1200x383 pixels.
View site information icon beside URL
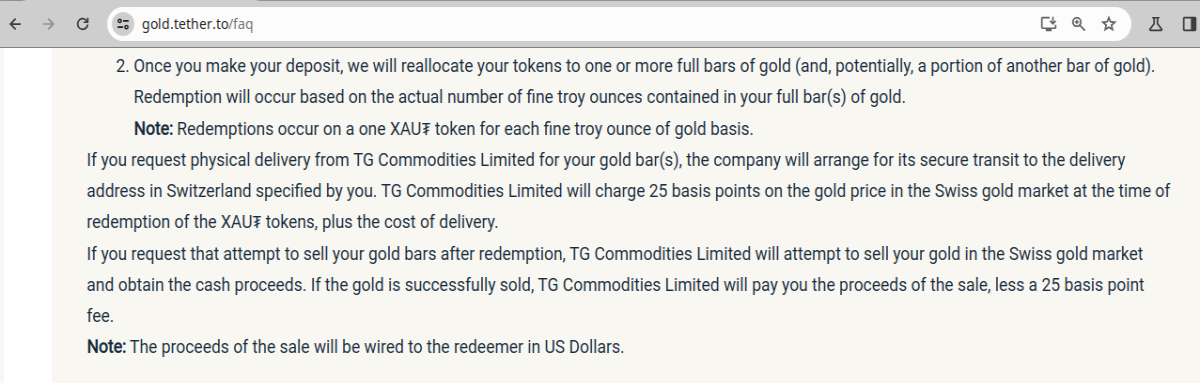coord(124,24)
